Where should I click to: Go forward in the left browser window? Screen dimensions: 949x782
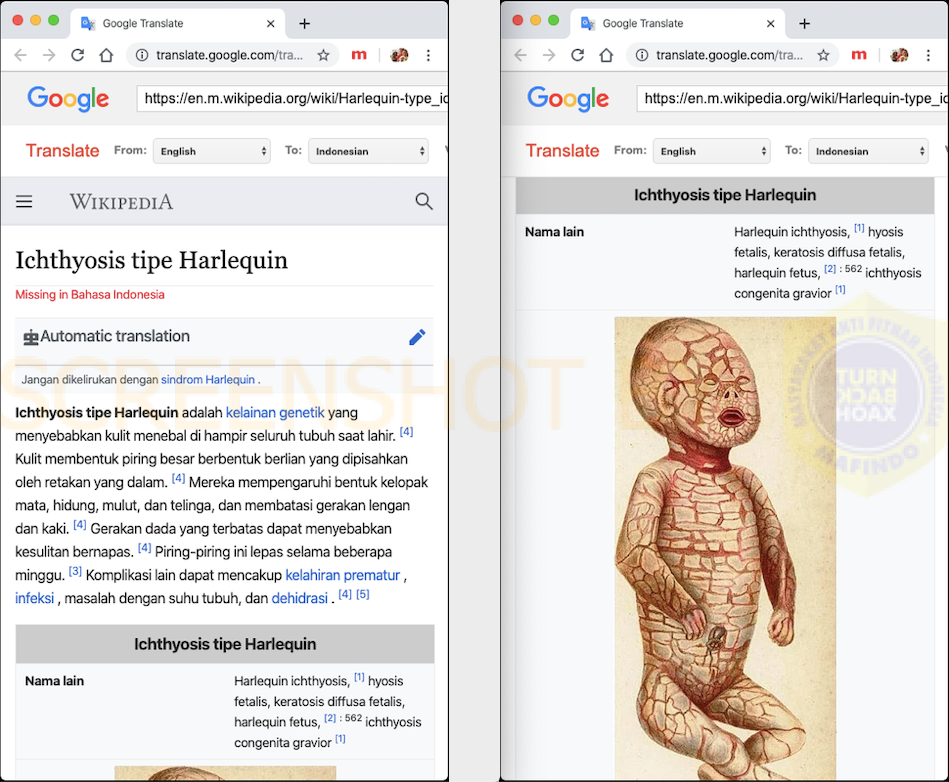click(x=49, y=55)
